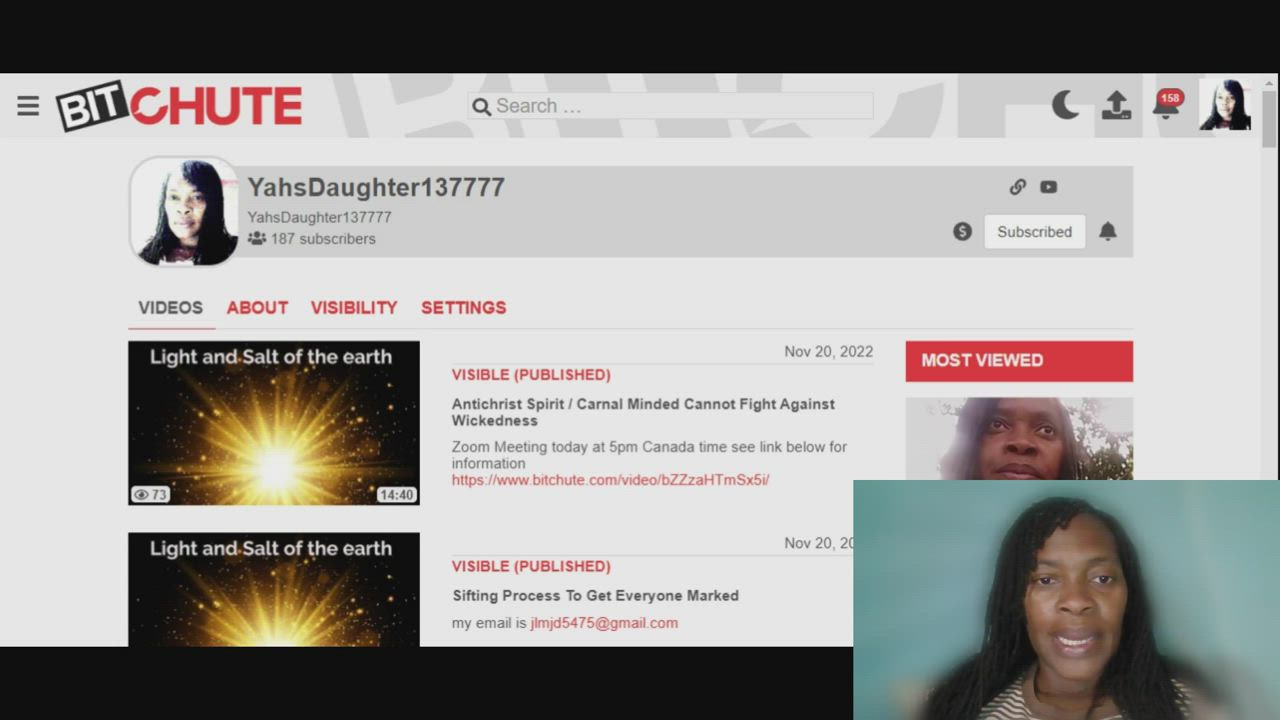Click in the Search input field
Image resolution: width=1280 pixels, height=720 pixels.
(680, 106)
